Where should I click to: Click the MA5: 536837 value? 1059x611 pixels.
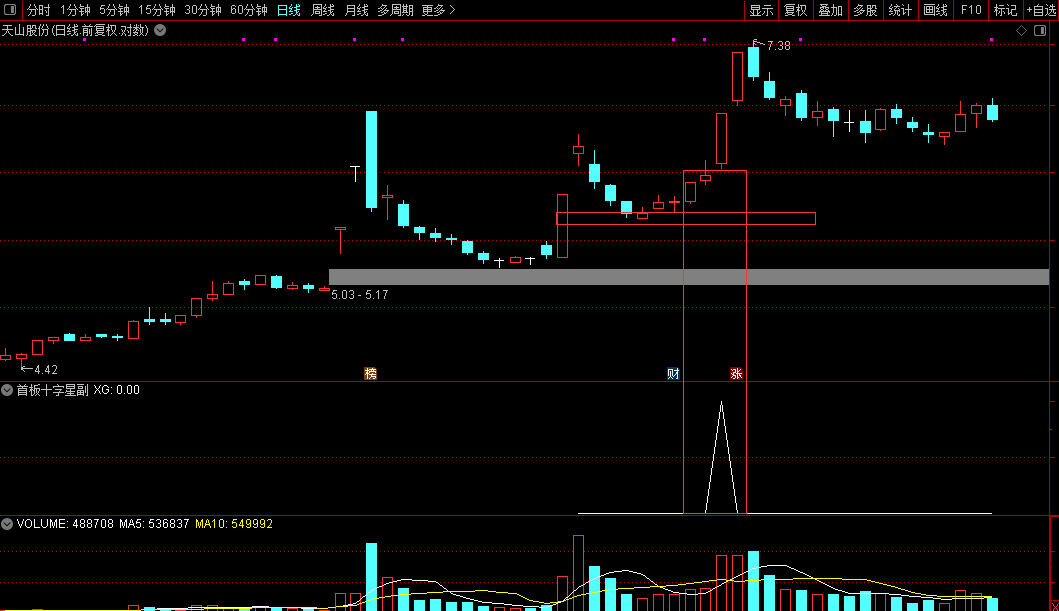154,524
